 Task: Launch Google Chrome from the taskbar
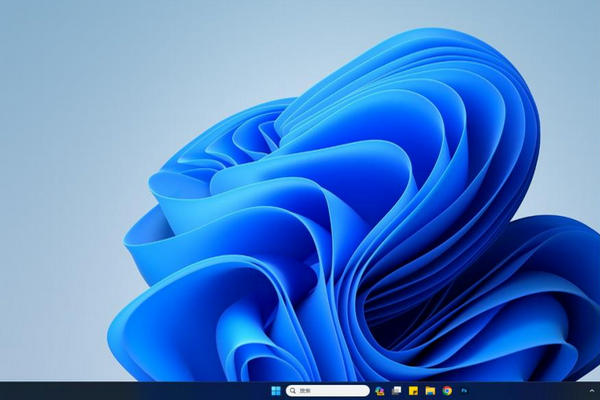click(447, 391)
